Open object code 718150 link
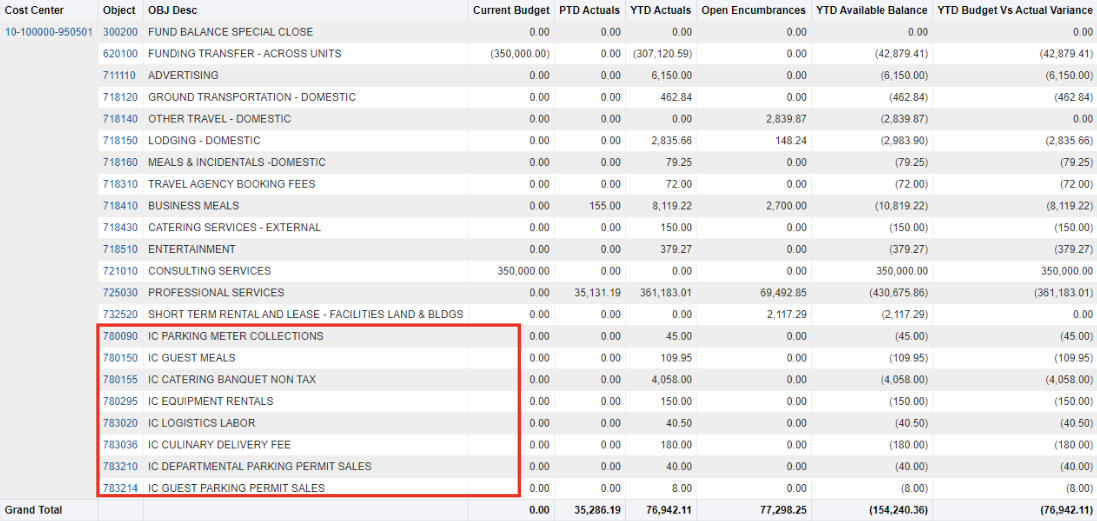This screenshot has height=521, width=1097. (120, 141)
